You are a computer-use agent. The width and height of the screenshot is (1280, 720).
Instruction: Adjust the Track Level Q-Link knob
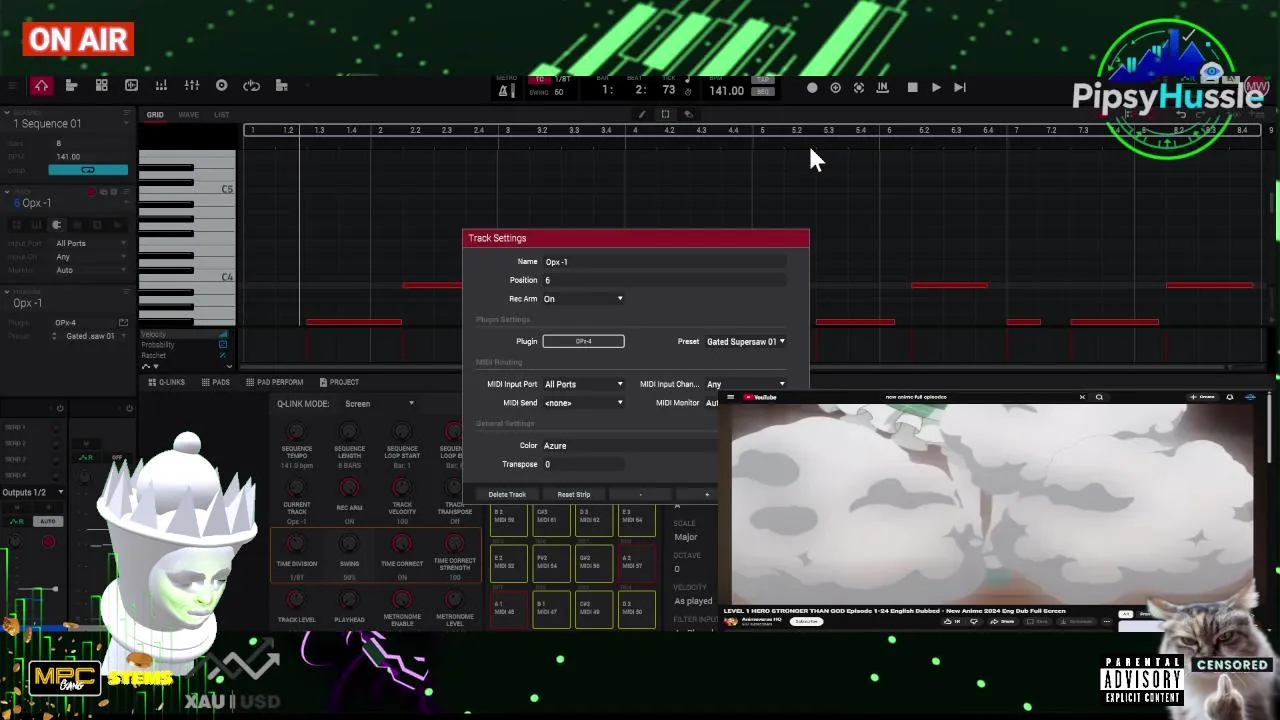296,600
